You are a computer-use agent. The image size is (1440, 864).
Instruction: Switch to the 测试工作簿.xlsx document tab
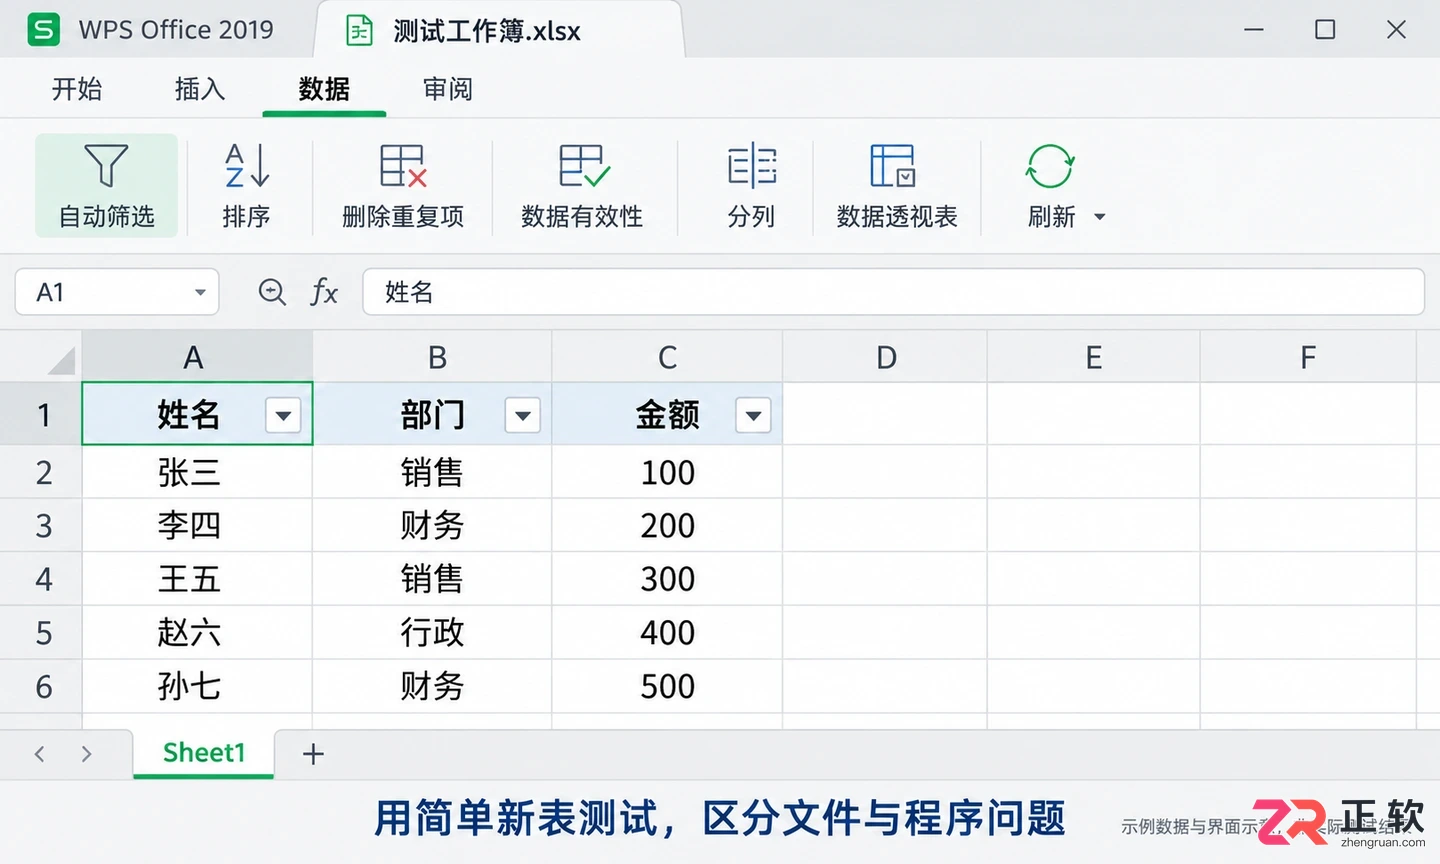tap(498, 30)
